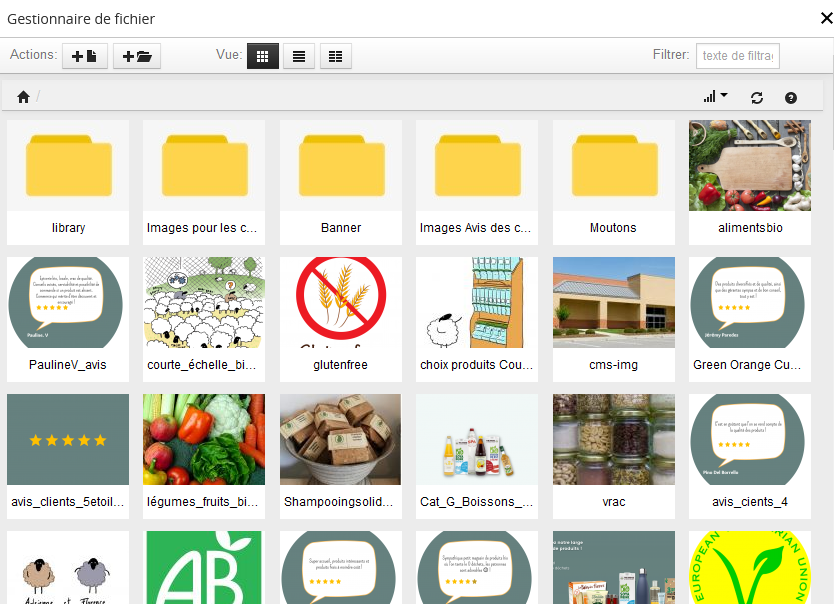Open the Banner folder
Viewport: 834px width, 604px height.
pos(341,165)
